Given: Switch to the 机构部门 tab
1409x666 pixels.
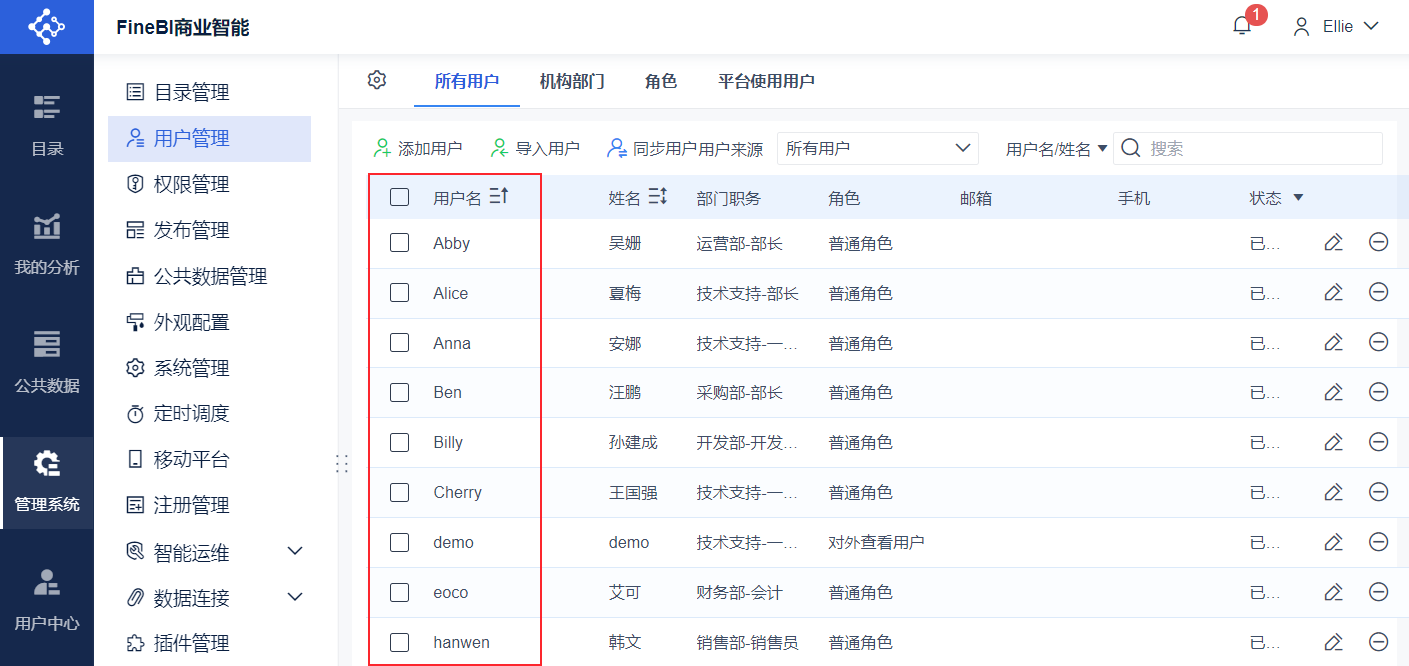Looking at the screenshot, I should click(x=572, y=81).
